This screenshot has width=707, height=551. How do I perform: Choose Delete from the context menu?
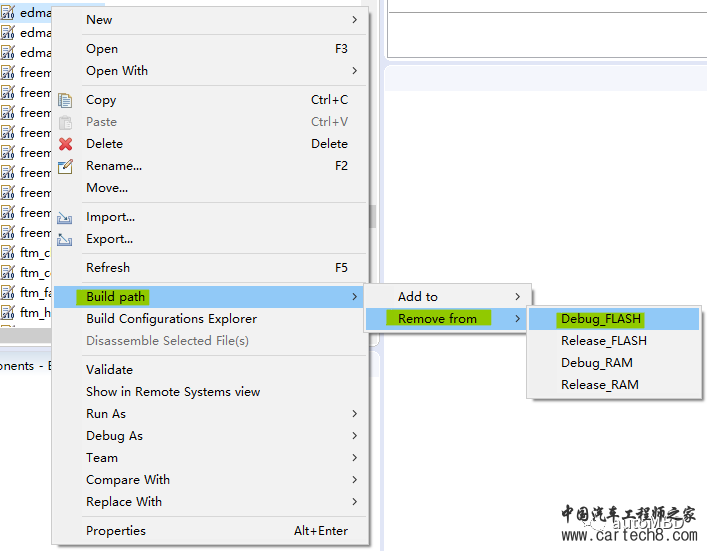pos(211,144)
